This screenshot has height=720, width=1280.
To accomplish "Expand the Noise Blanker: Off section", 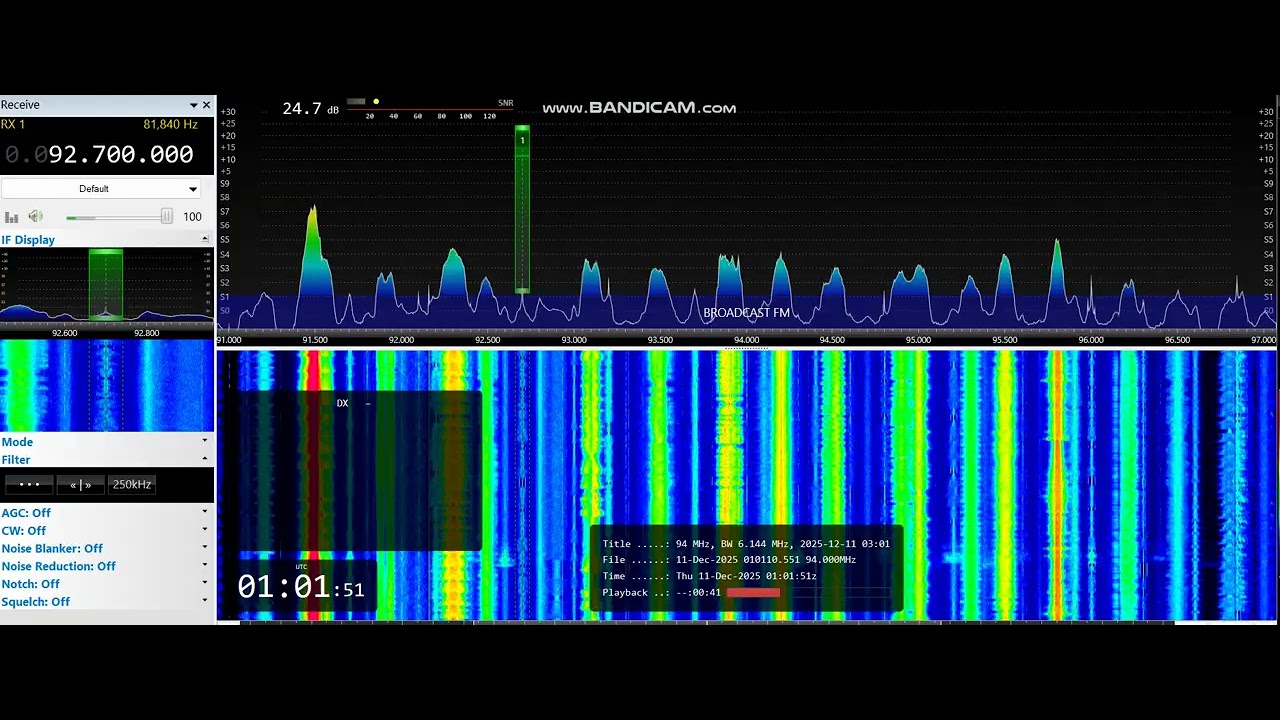I will coord(205,548).
